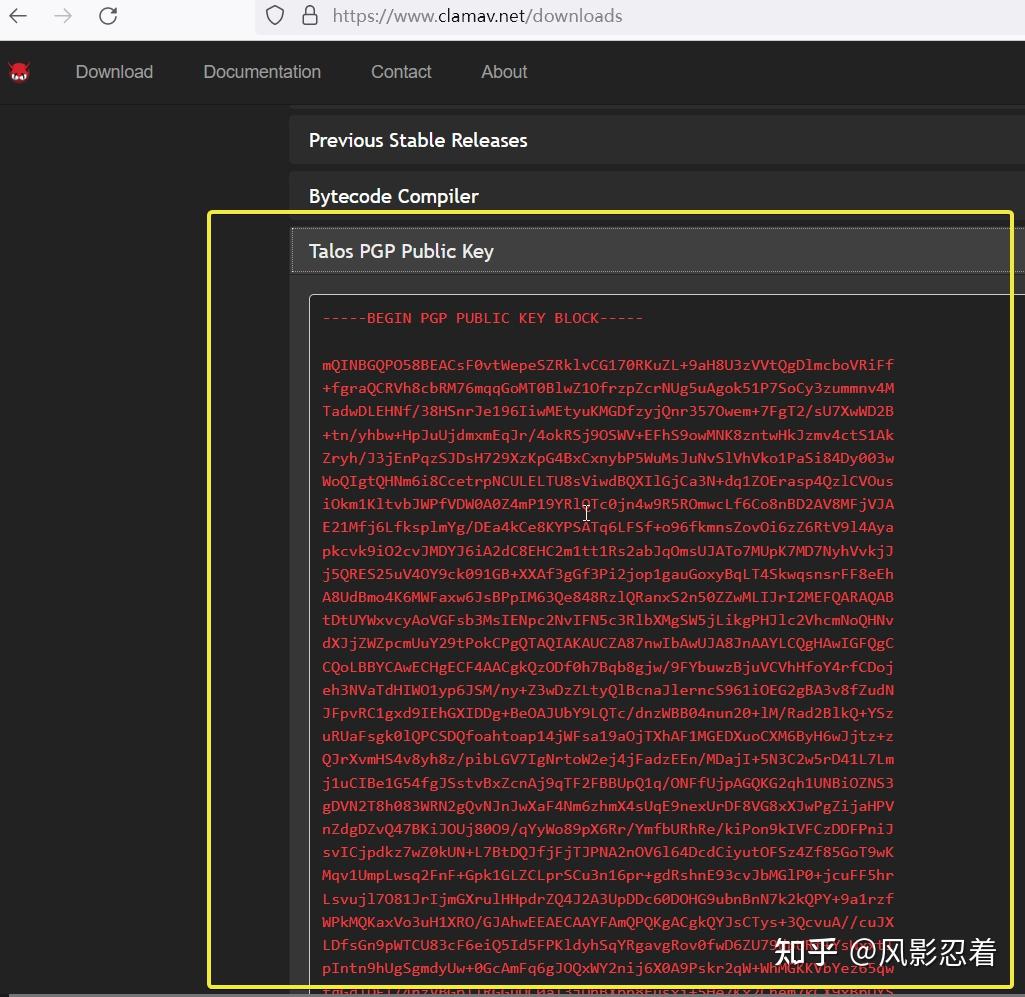Click the key line starting WPkMQKaxVo3uH1XRO

(608, 922)
